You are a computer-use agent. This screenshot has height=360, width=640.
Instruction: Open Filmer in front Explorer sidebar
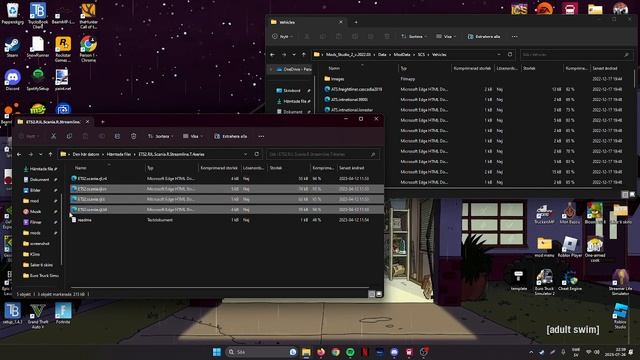(x=36, y=222)
